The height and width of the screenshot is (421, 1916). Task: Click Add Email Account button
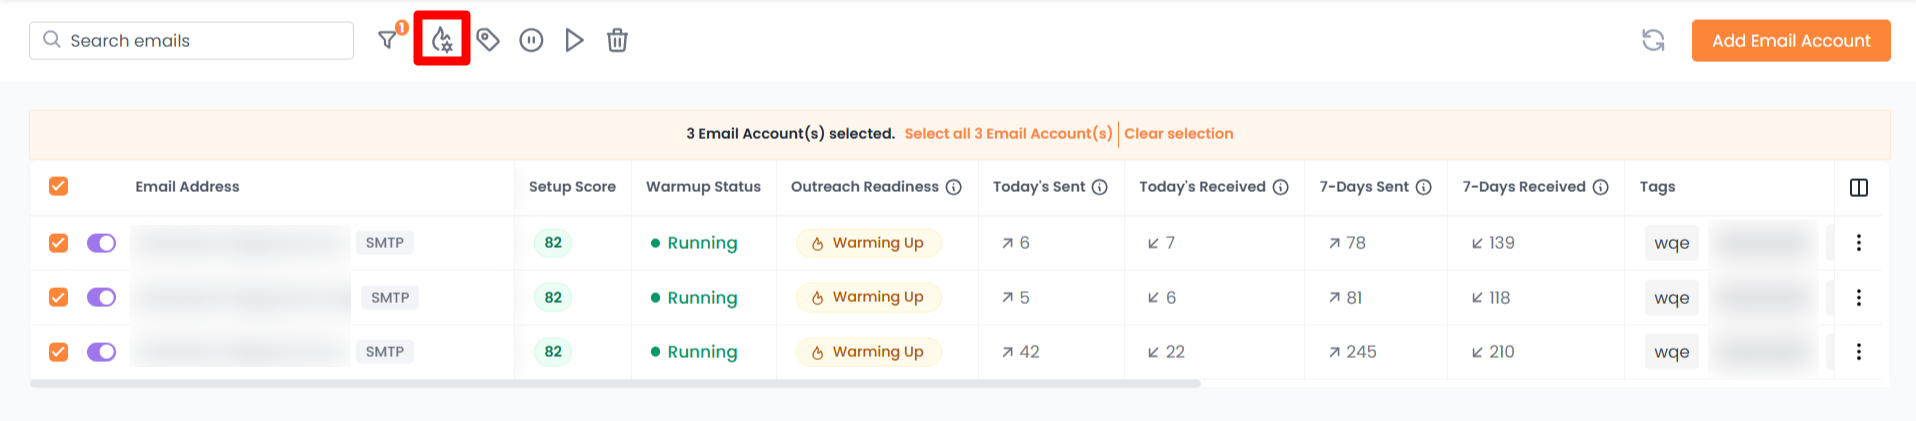click(1790, 41)
